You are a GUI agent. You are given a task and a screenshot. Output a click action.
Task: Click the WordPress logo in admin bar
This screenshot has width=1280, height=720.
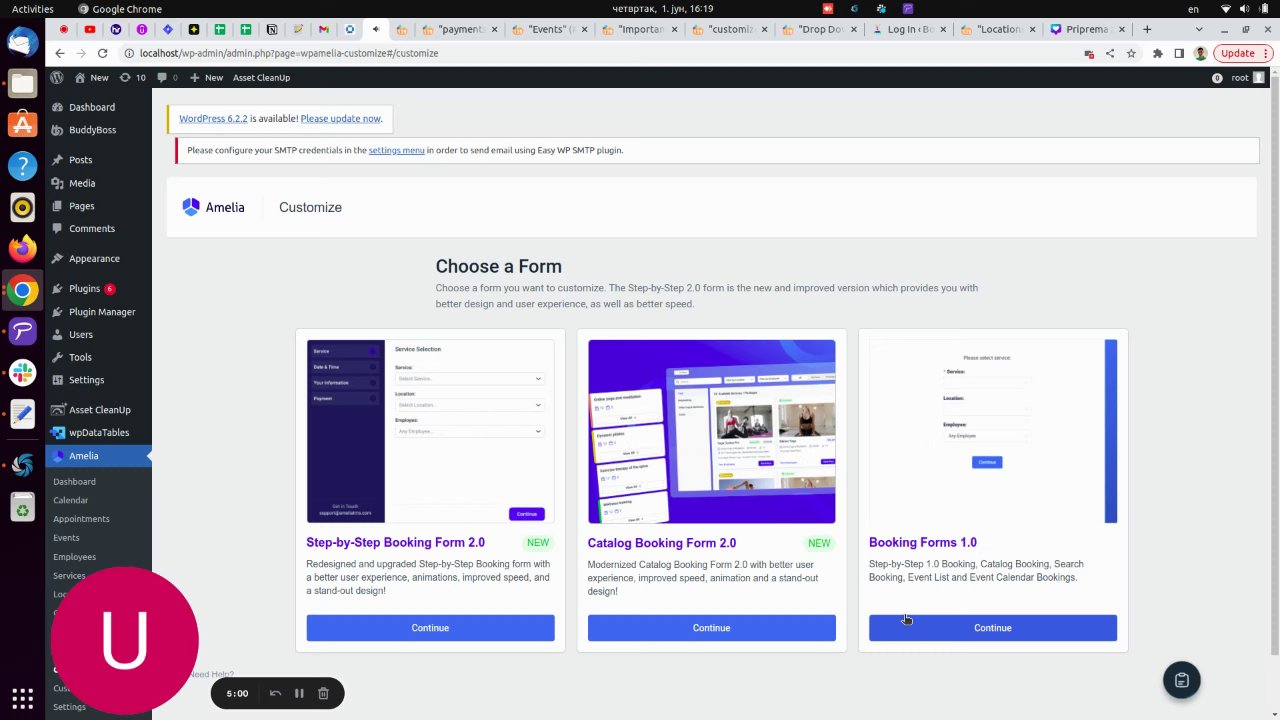pyautogui.click(x=57, y=77)
